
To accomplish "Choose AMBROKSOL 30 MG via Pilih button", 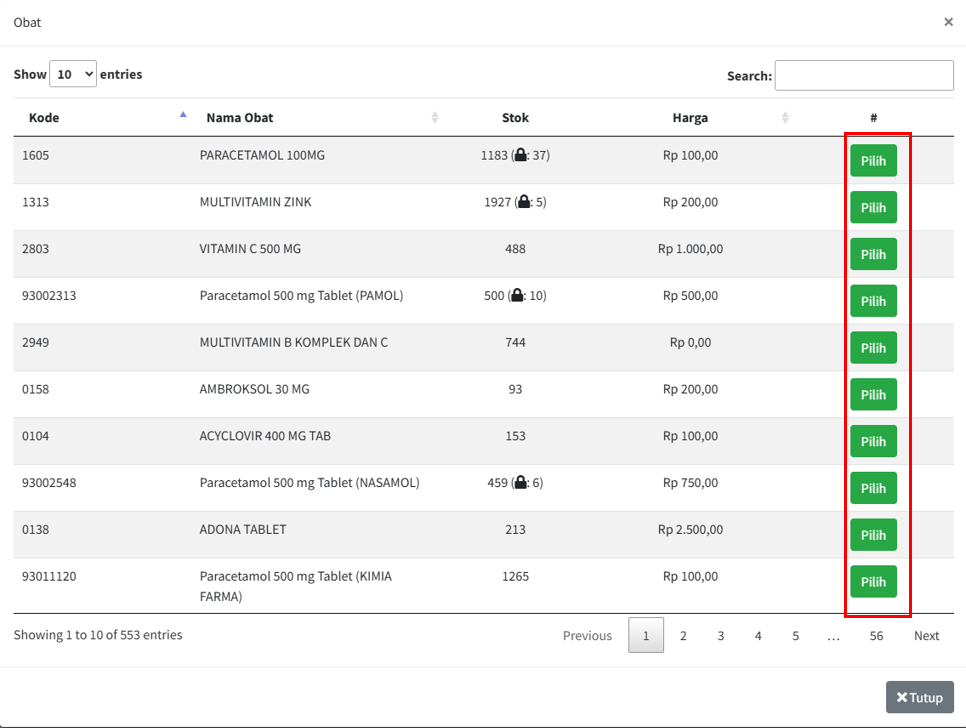I will click(873, 394).
